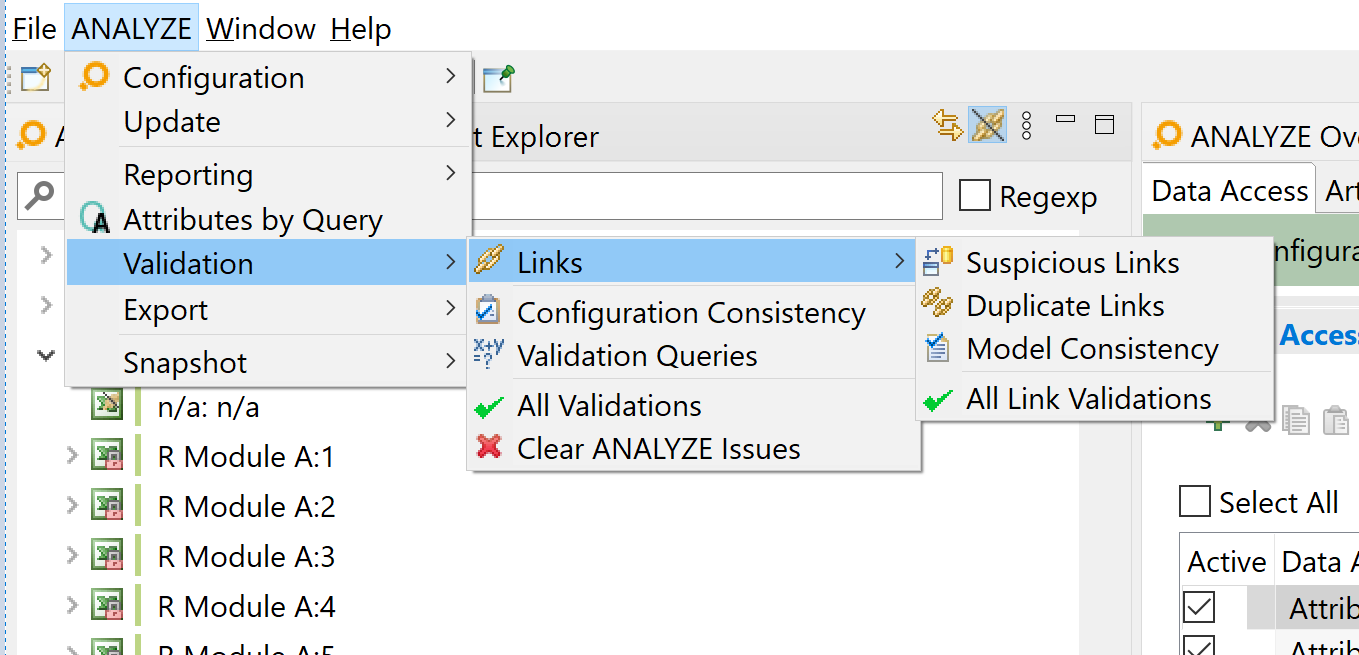Select the R Module A:2 row
The height and width of the screenshot is (655, 1359).
tap(246, 507)
